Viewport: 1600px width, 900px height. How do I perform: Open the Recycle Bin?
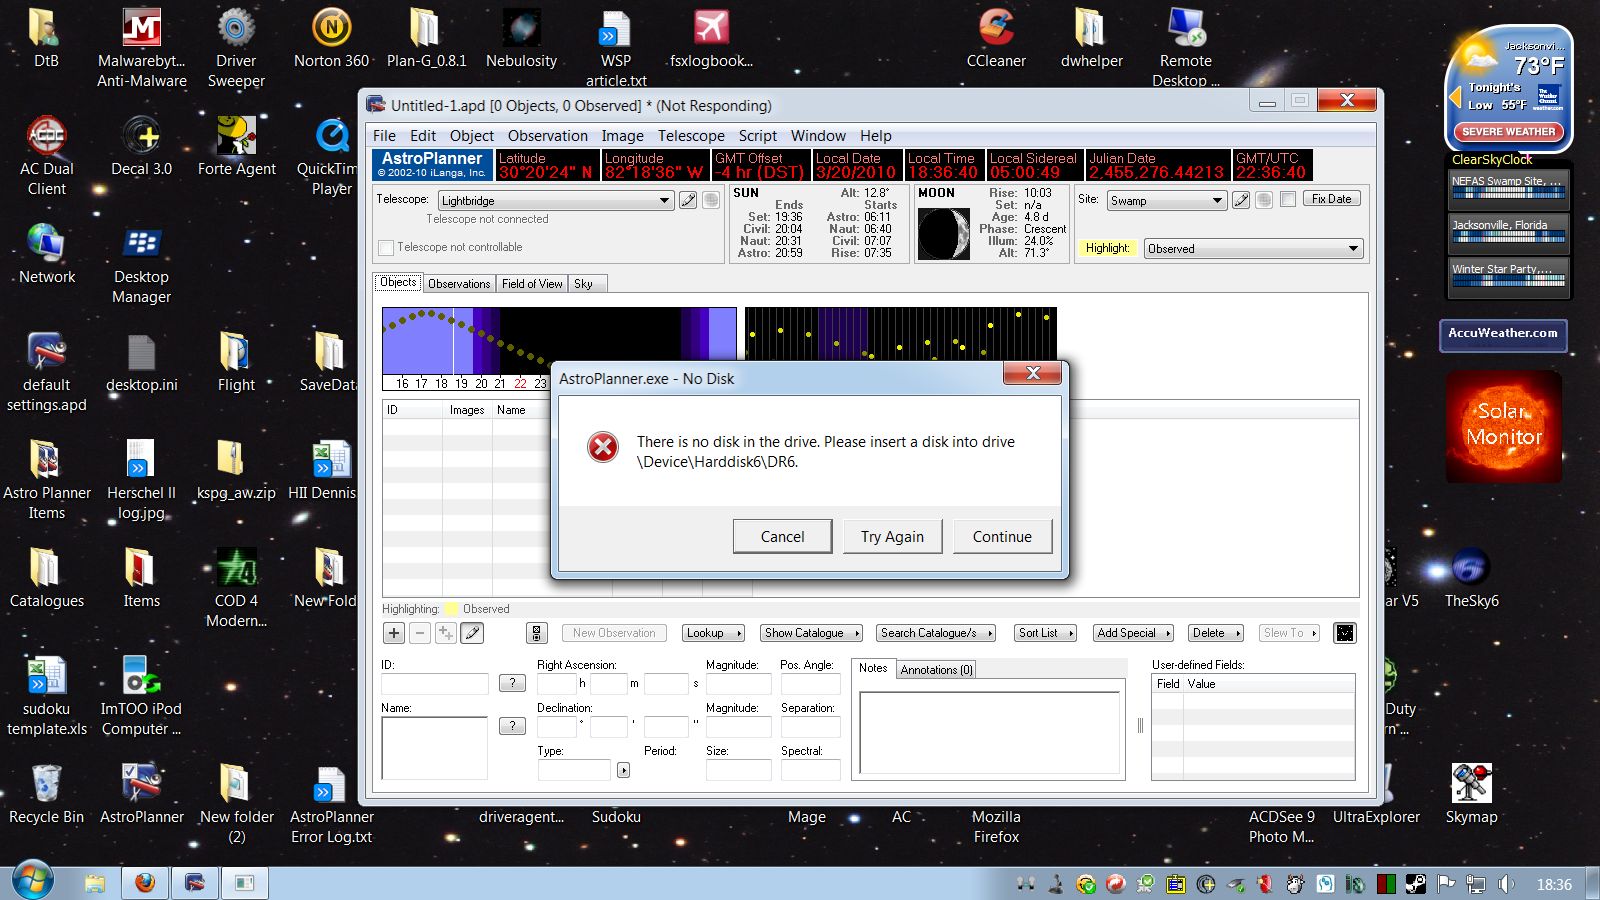tap(46, 794)
